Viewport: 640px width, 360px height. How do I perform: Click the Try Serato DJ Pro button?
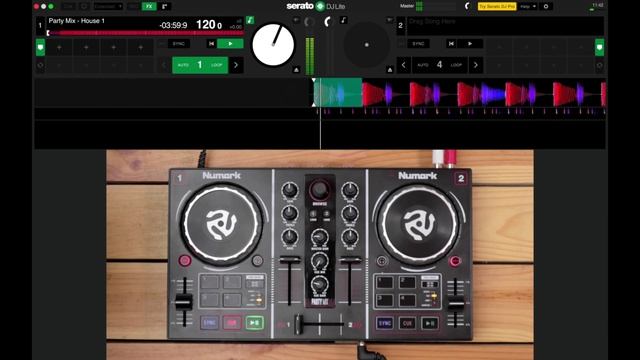(497, 7)
